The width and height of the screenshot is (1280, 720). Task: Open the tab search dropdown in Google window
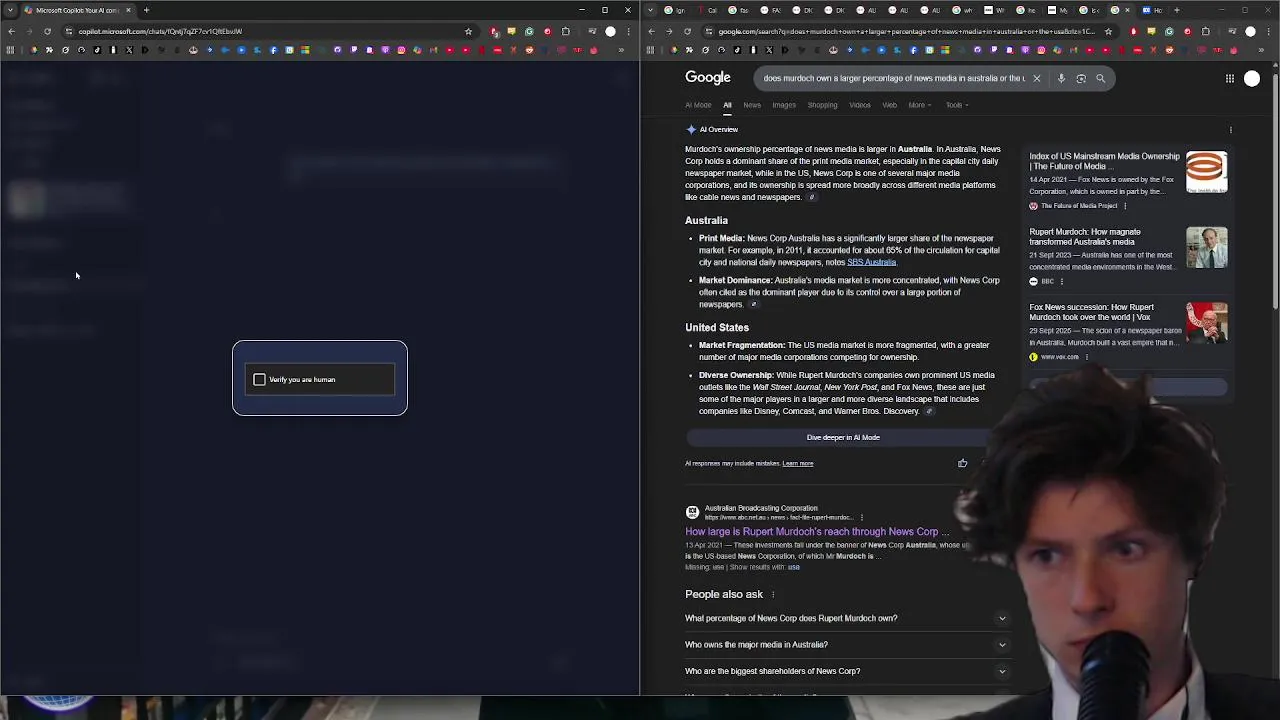point(651,10)
